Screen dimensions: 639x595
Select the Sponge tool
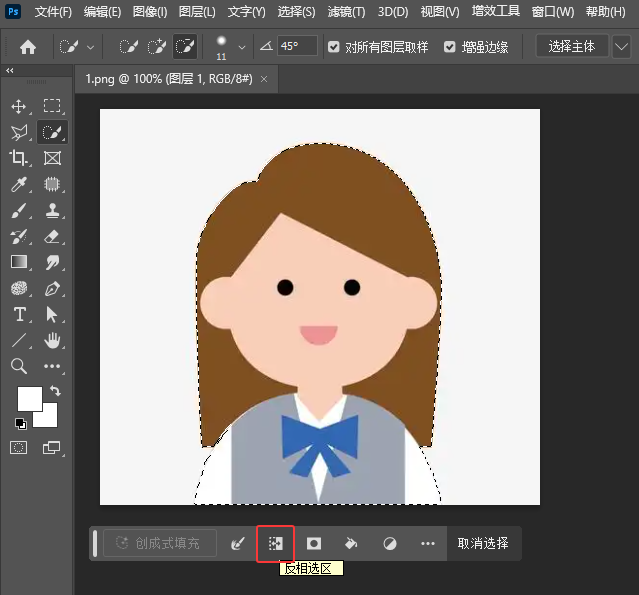(x=19, y=289)
